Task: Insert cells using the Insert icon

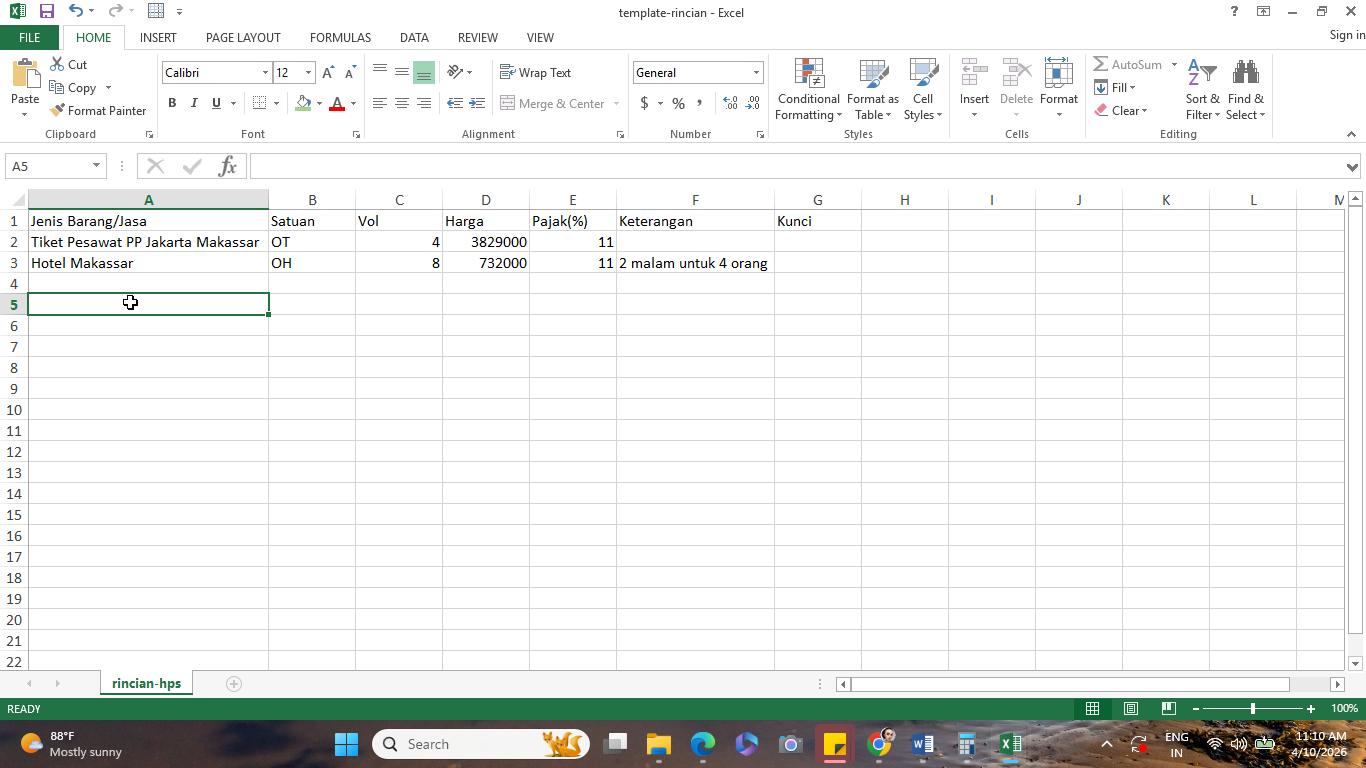Action: point(974,75)
